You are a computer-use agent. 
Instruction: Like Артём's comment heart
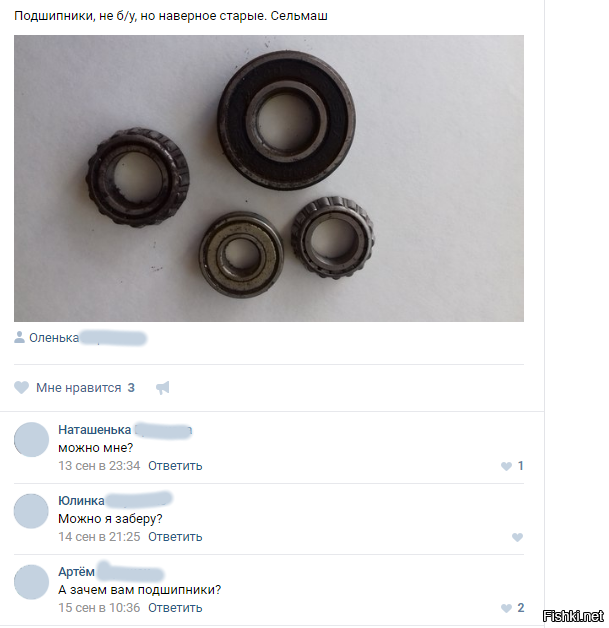click(x=506, y=608)
